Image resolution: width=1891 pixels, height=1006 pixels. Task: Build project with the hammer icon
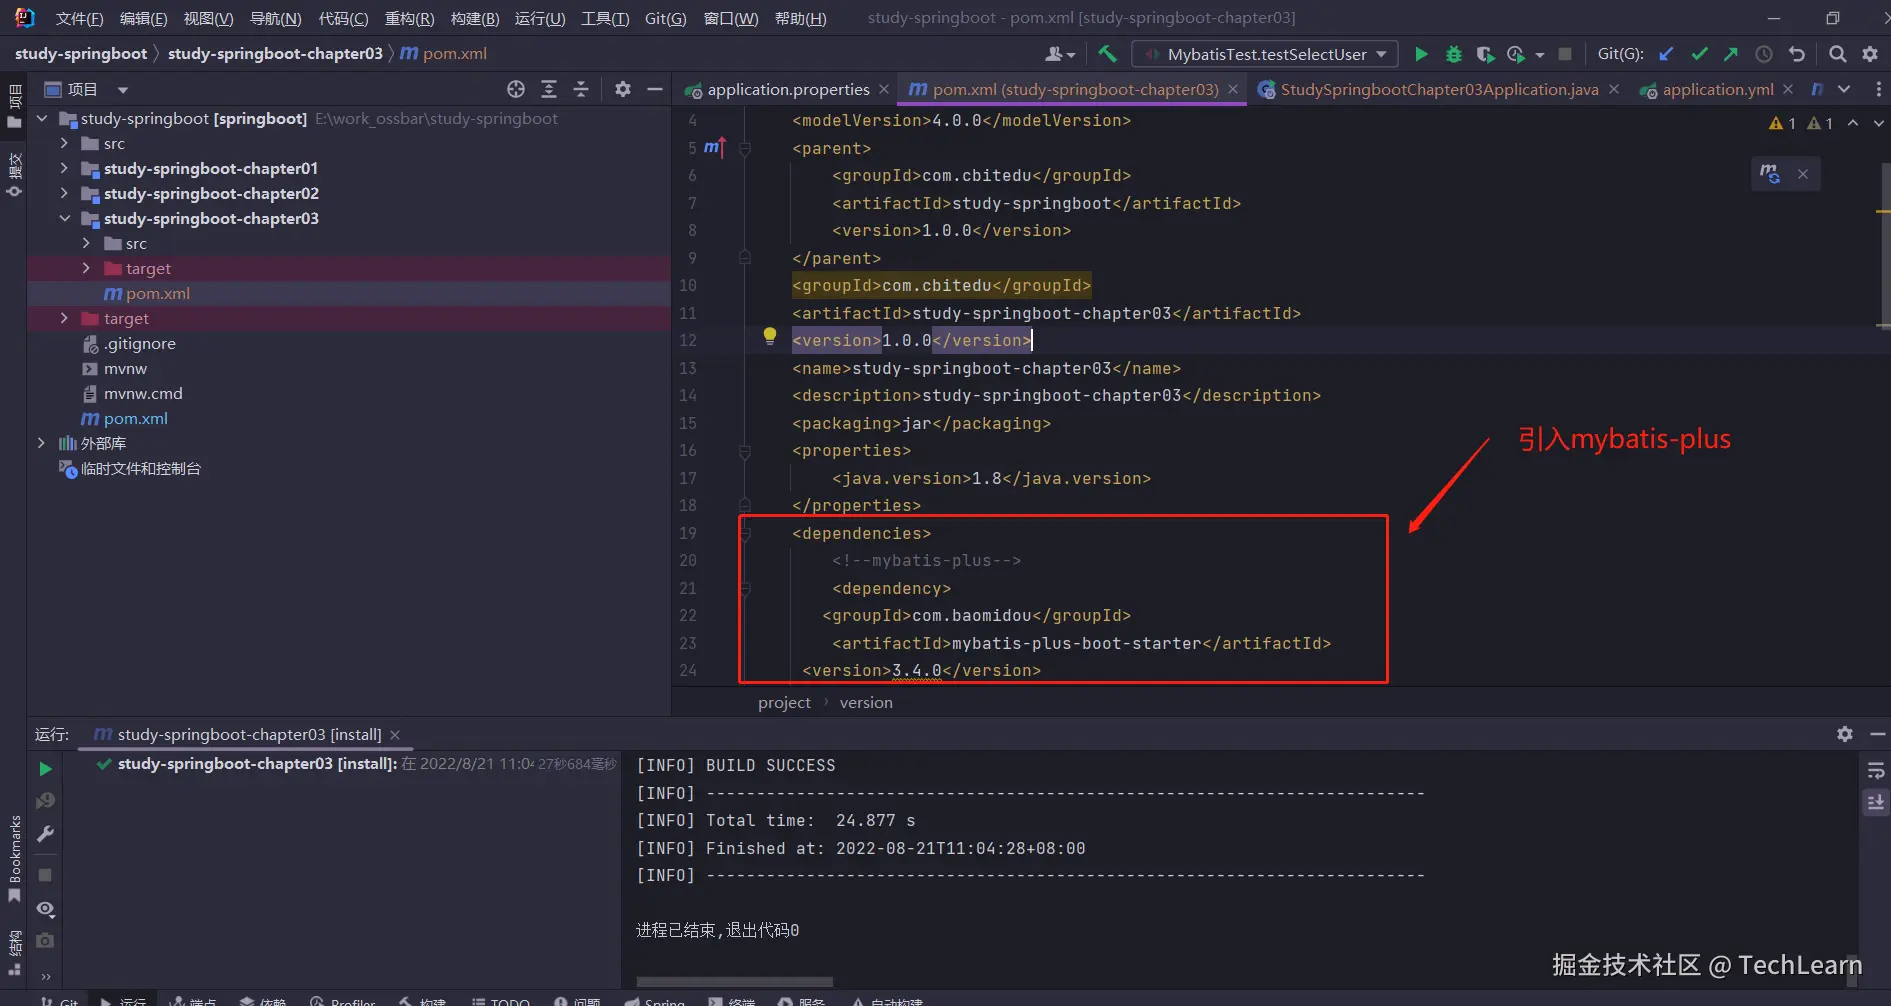click(1107, 54)
